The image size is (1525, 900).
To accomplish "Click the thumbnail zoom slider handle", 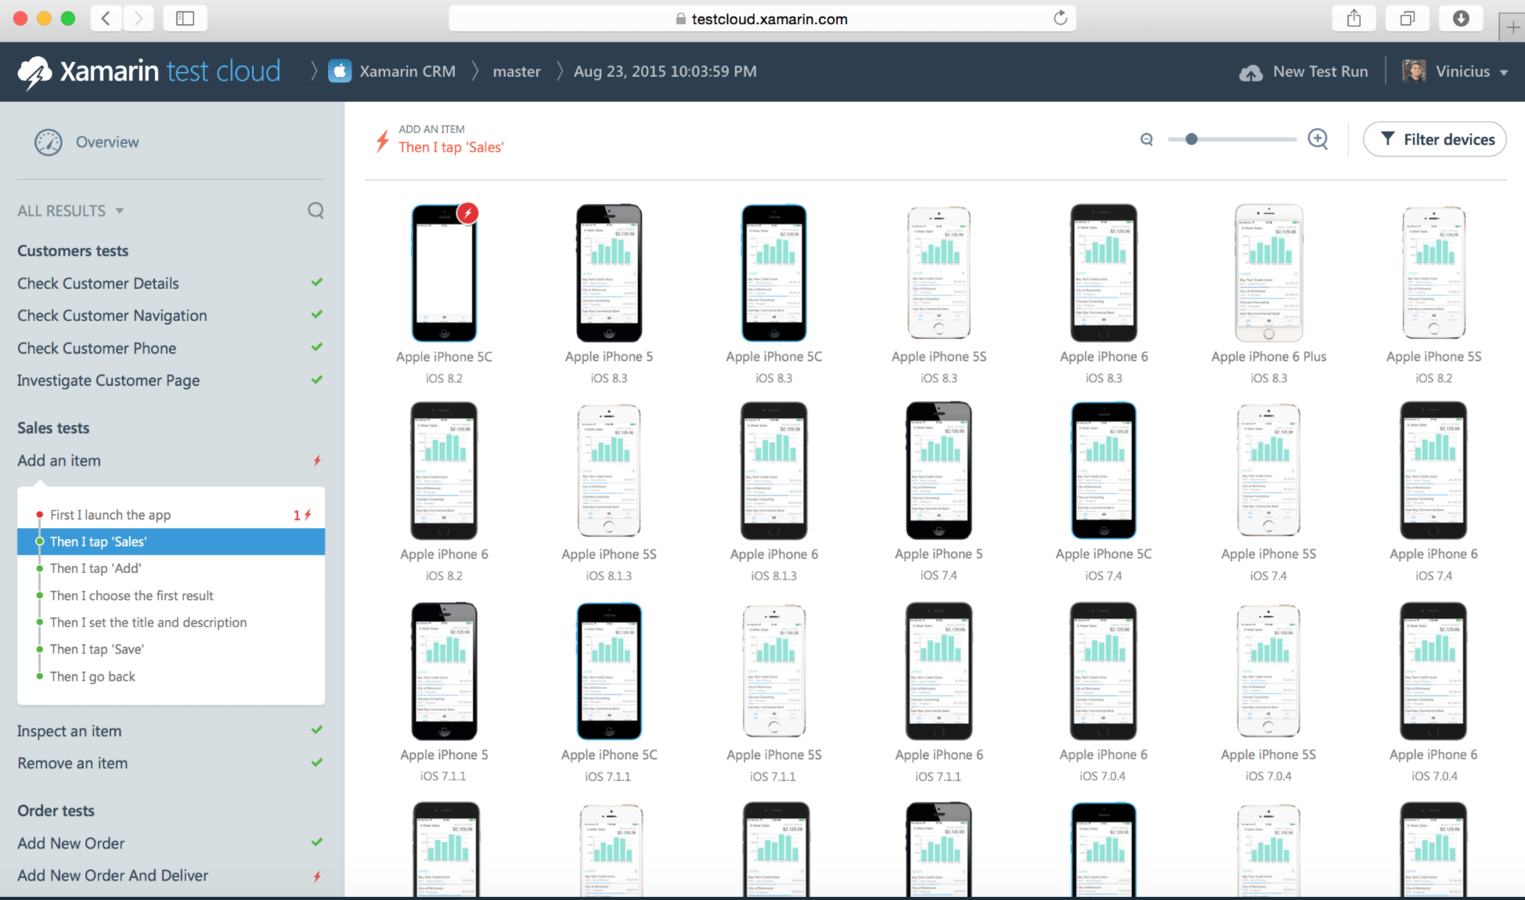I will pyautogui.click(x=1191, y=139).
